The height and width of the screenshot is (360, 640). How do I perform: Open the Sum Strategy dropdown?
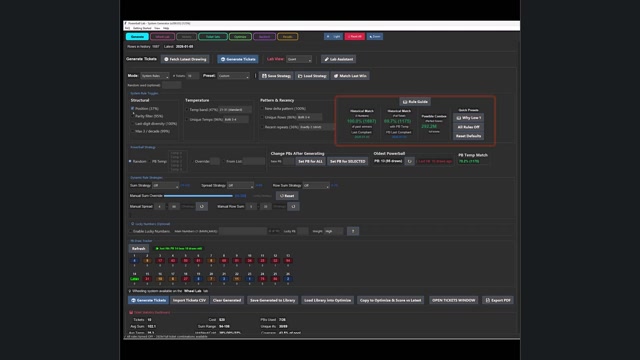(x=165, y=185)
